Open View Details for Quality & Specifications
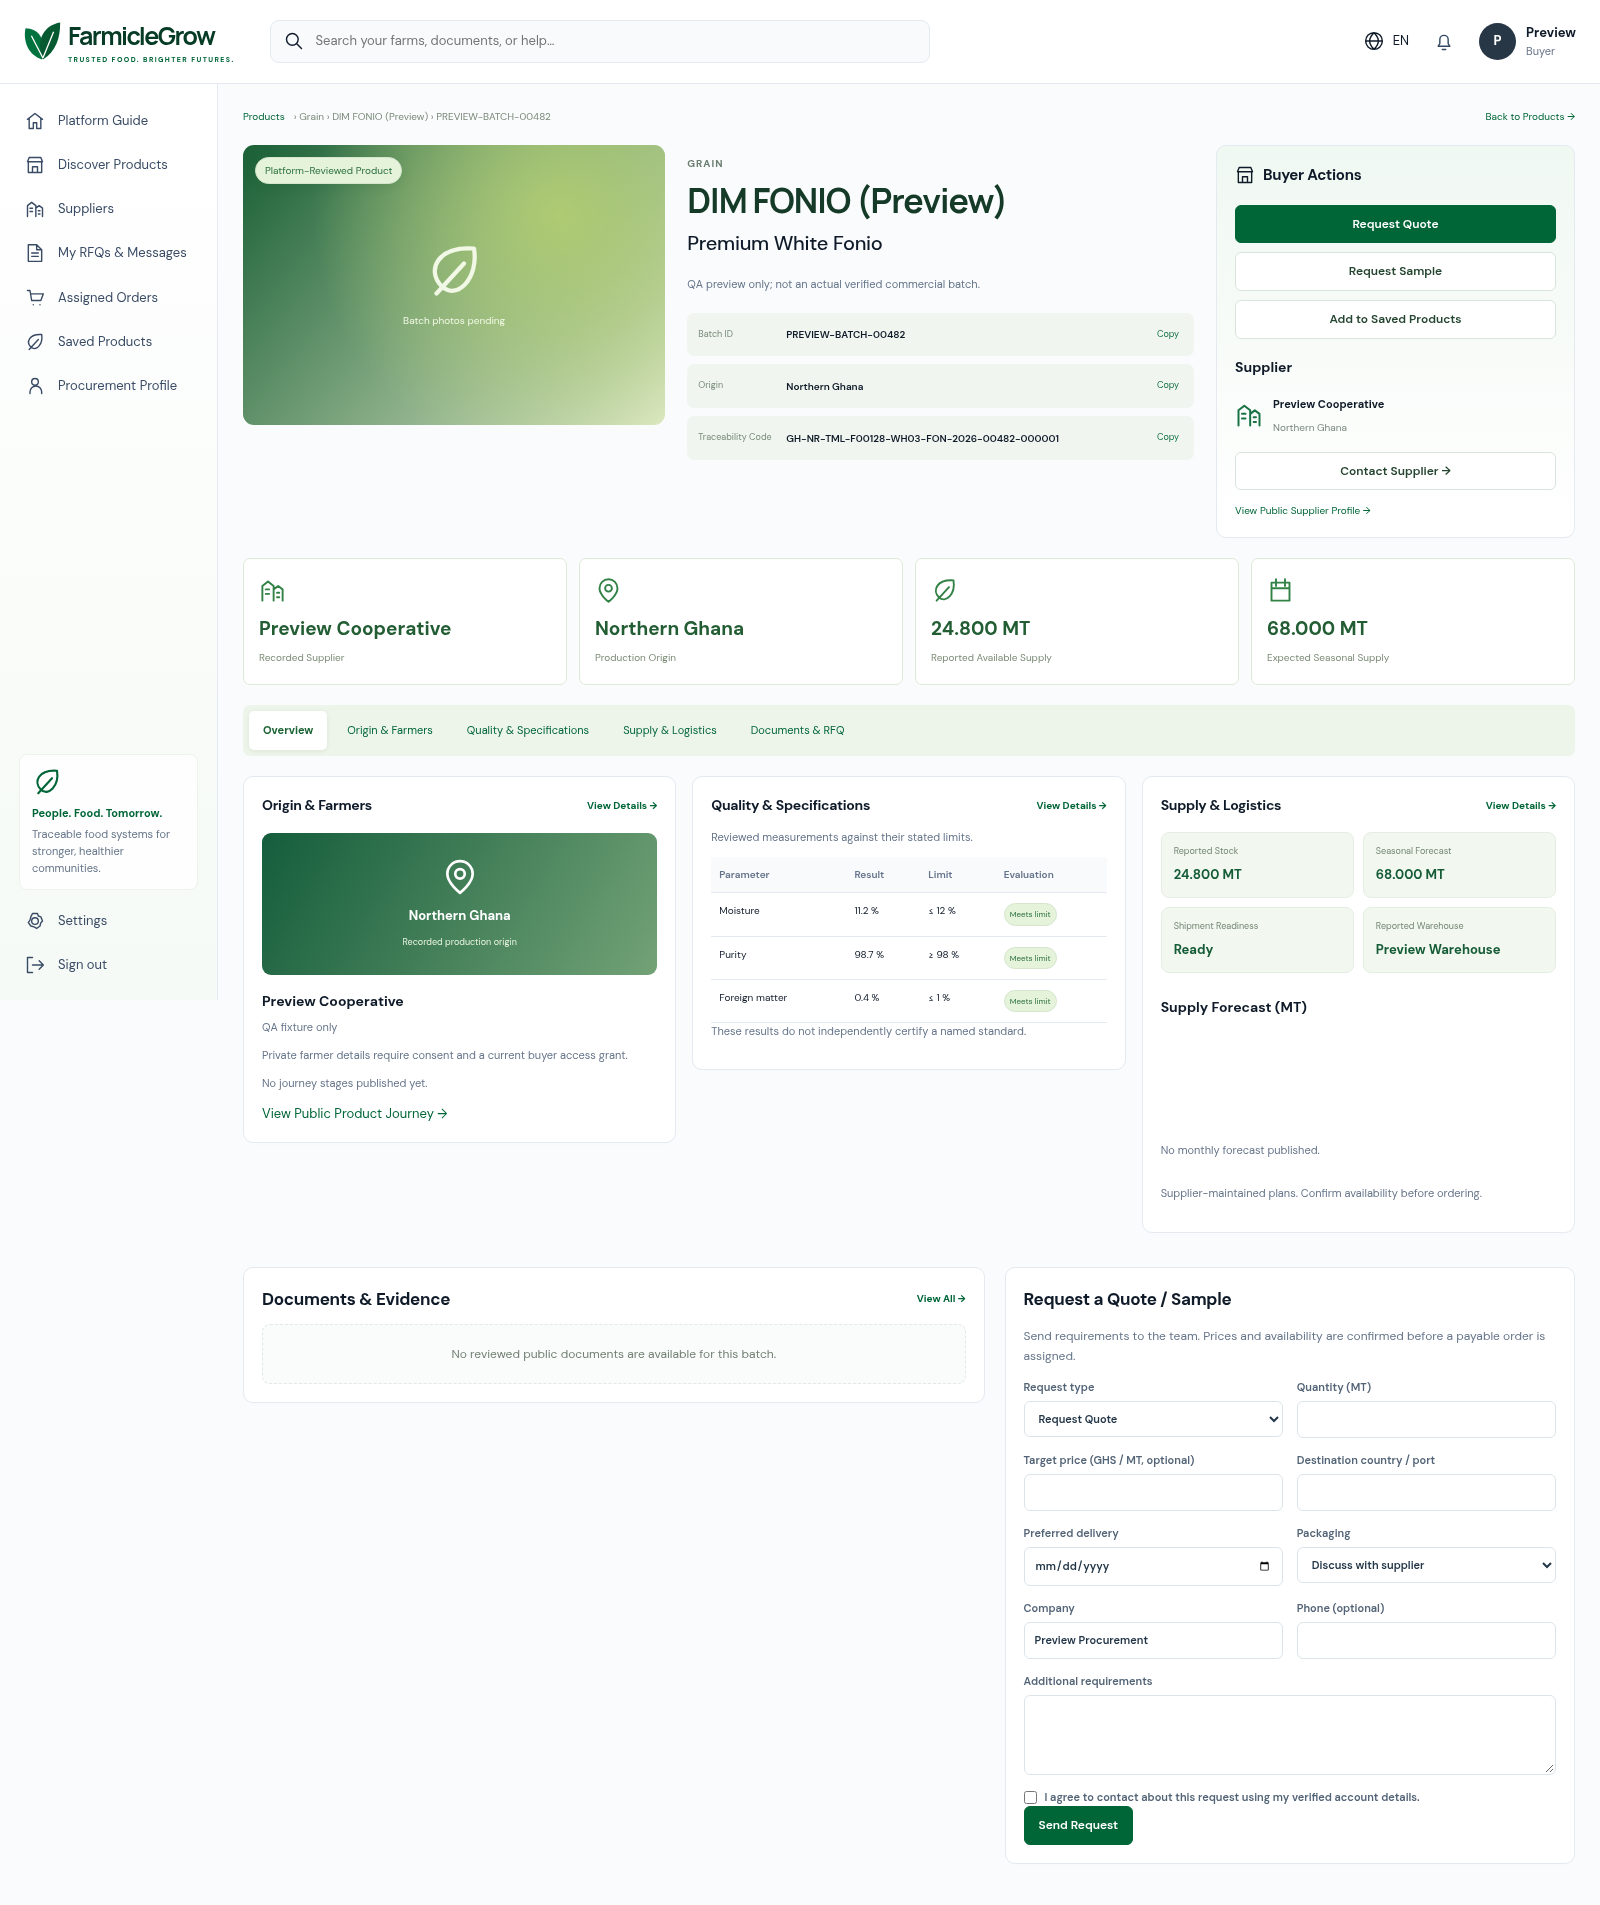 point(1071,806)
